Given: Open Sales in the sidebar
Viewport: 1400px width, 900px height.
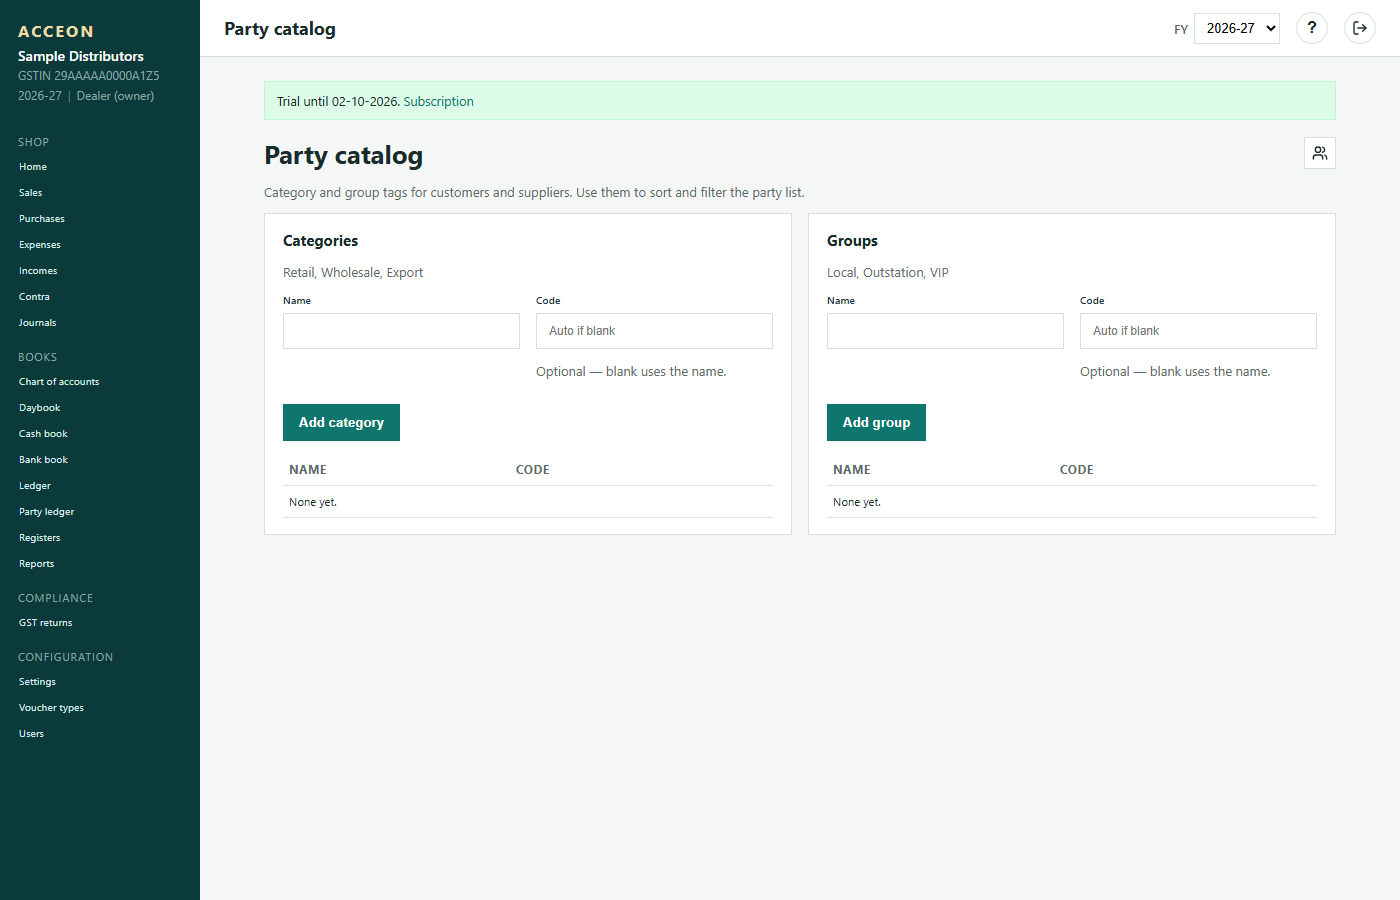Looking at the screenshot, I should click(x=31, y=193).
